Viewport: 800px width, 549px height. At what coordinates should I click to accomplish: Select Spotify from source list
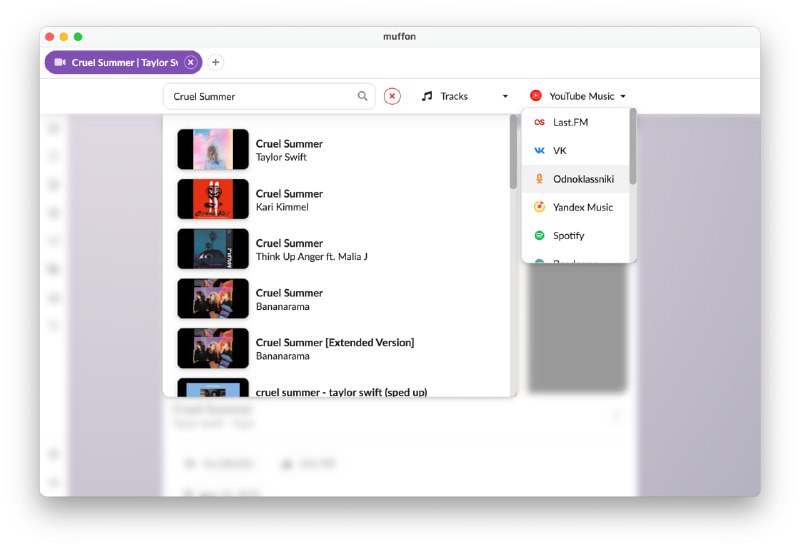576,236
